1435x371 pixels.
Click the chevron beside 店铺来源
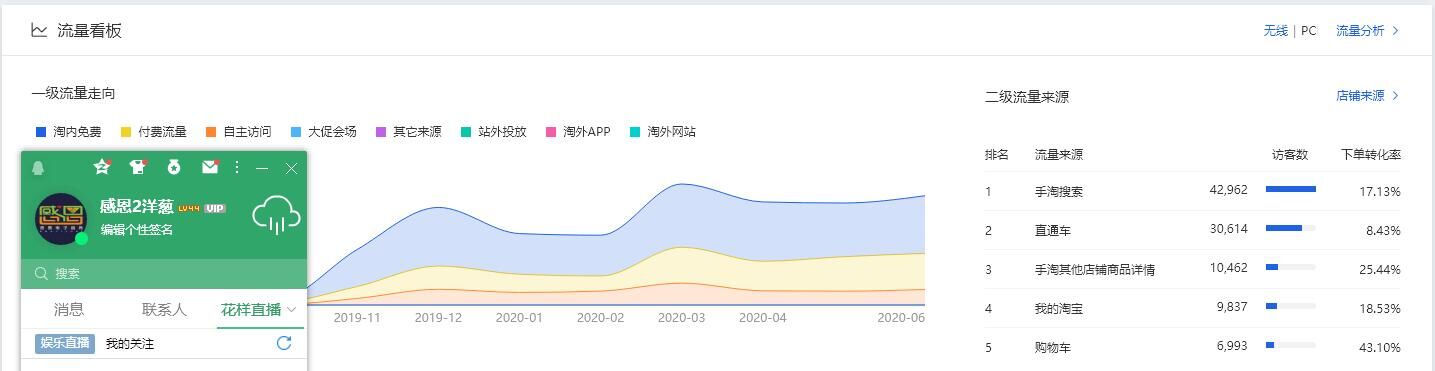[x=1396, y=96]
